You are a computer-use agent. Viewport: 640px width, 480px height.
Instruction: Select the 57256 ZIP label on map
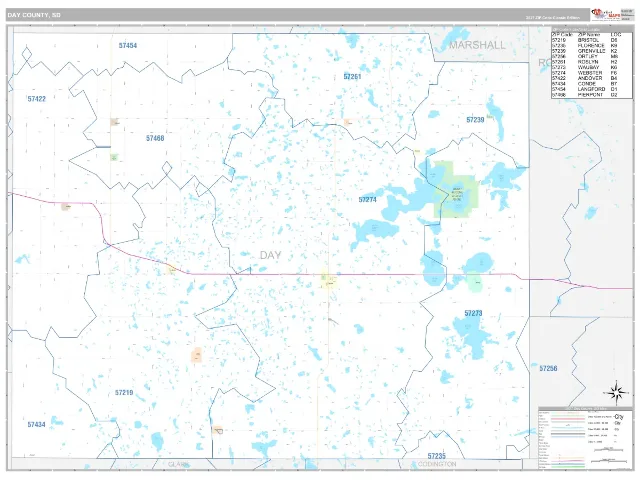pyautogui.click(x=548, y=368)
